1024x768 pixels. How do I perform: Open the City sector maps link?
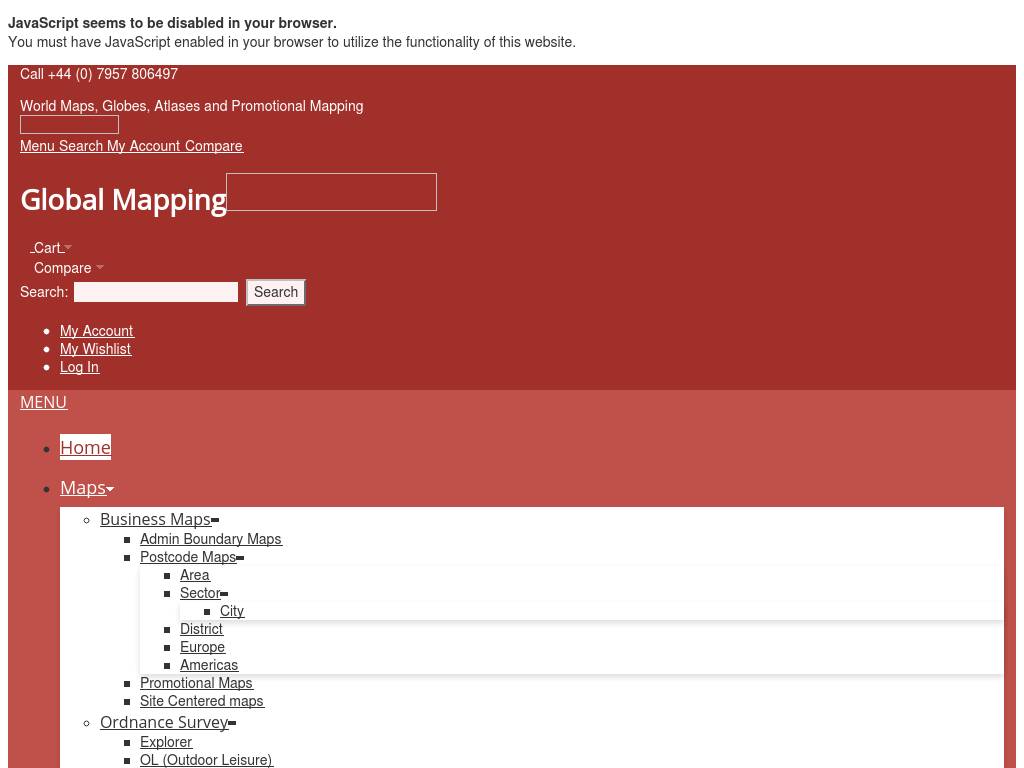pyautogui.click(x=231, y=611)
